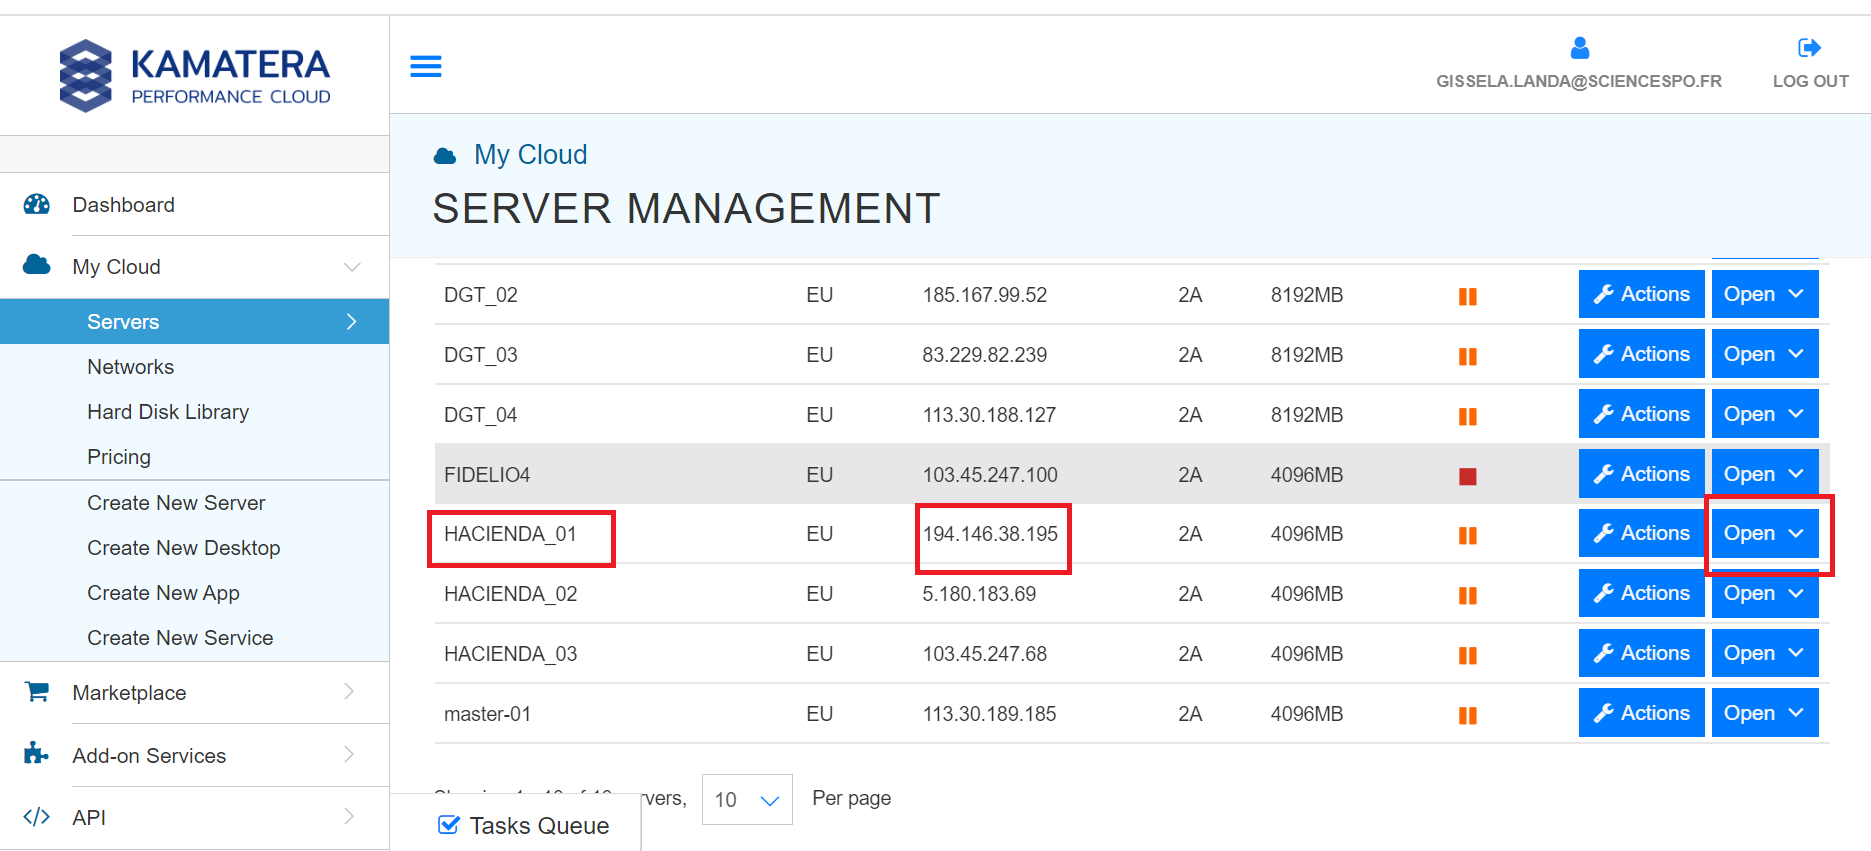Viewport: 1871px width, 851px height.
Task: Click the Marketplace cart icon
Action: click(37, 691)
